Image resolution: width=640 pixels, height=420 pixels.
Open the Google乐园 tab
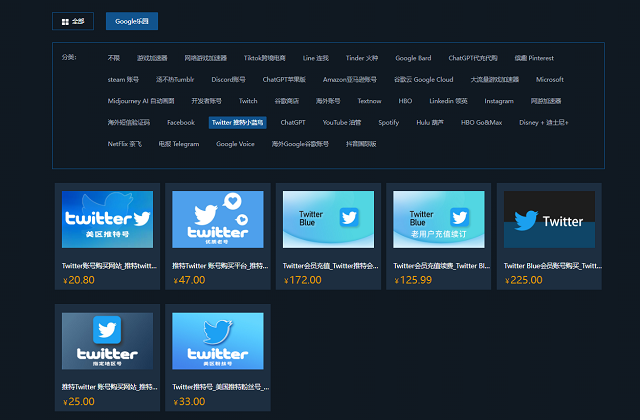tap(132, 21)
